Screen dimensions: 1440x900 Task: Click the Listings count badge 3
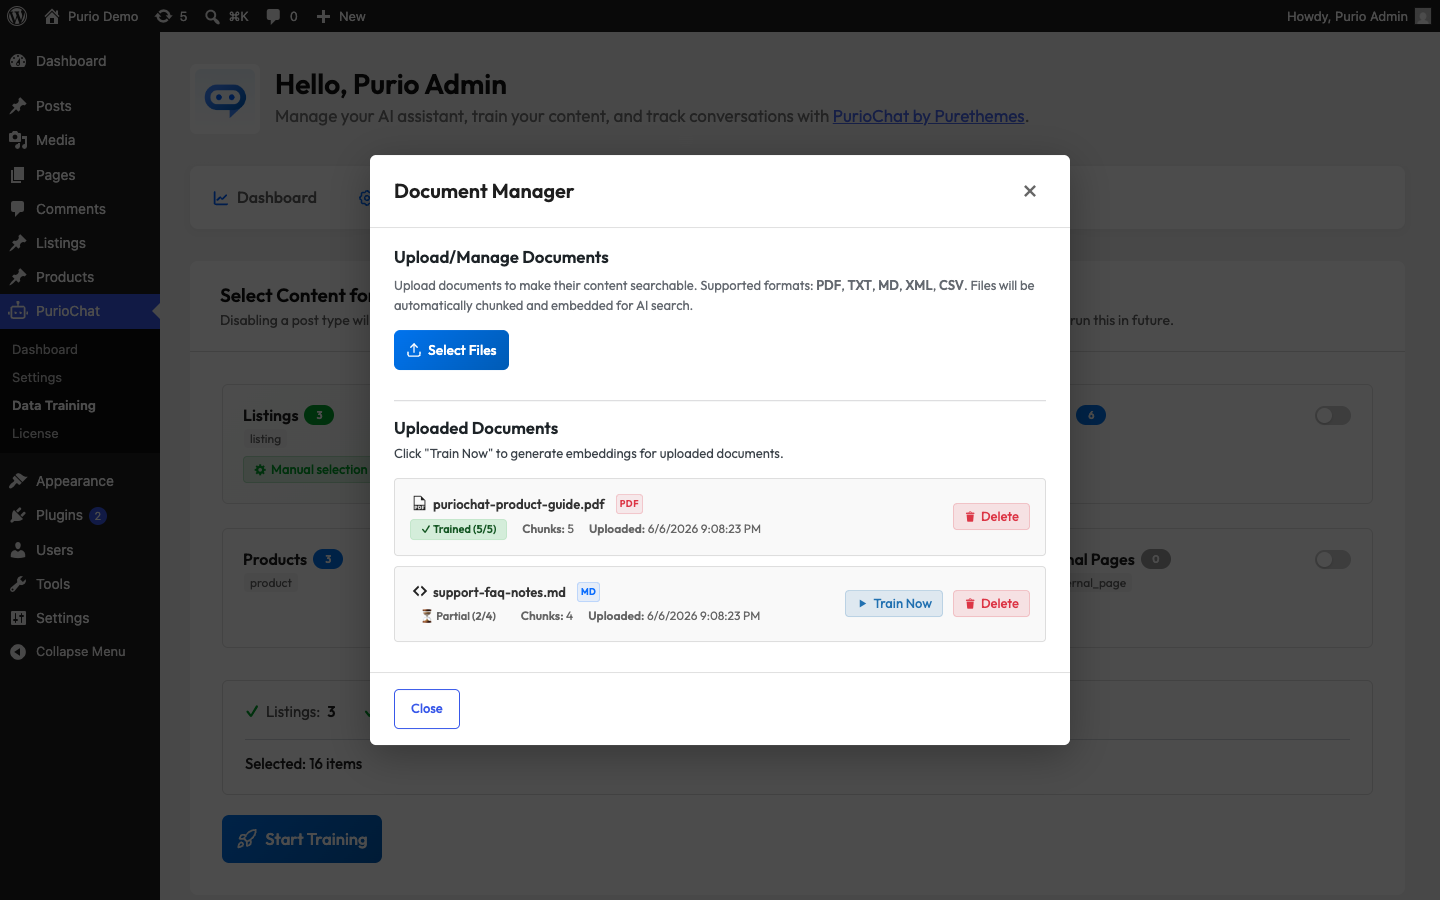(319, 415)
